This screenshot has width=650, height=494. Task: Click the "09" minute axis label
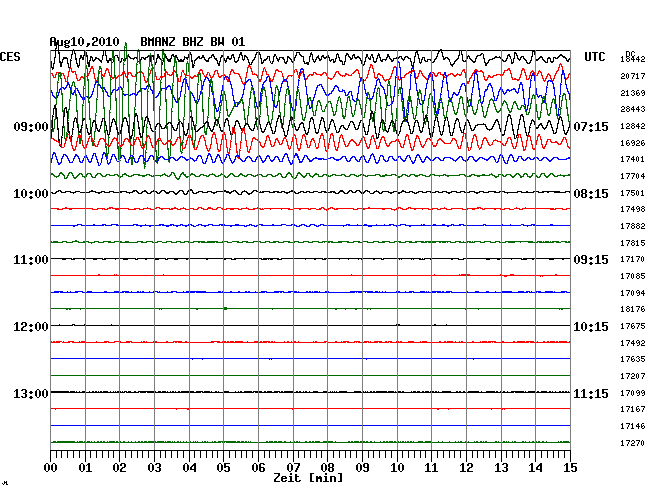362,468
